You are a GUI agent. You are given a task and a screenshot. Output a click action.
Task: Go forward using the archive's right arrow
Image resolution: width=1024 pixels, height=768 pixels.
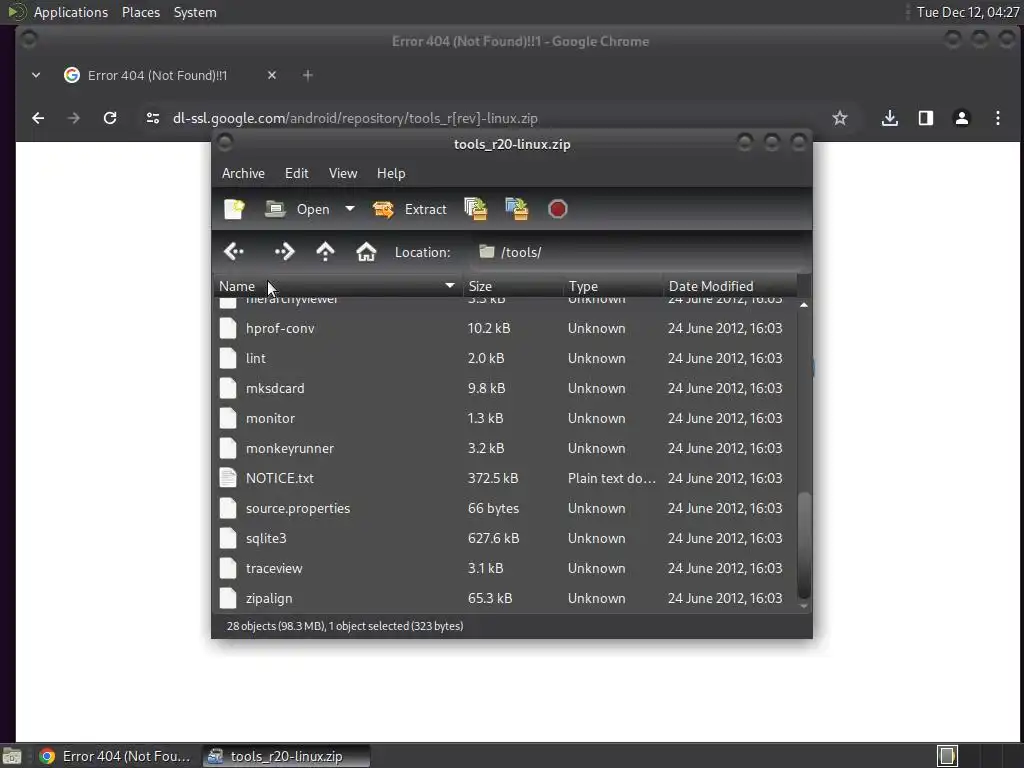(284, 251)
